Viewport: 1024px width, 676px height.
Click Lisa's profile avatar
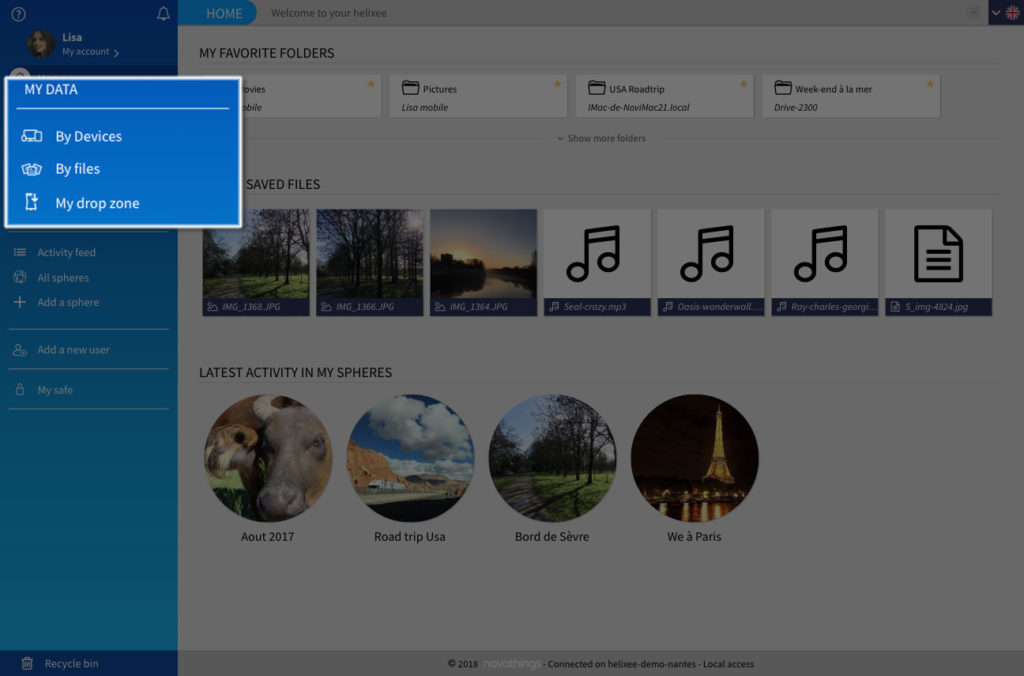click(40, 44)
